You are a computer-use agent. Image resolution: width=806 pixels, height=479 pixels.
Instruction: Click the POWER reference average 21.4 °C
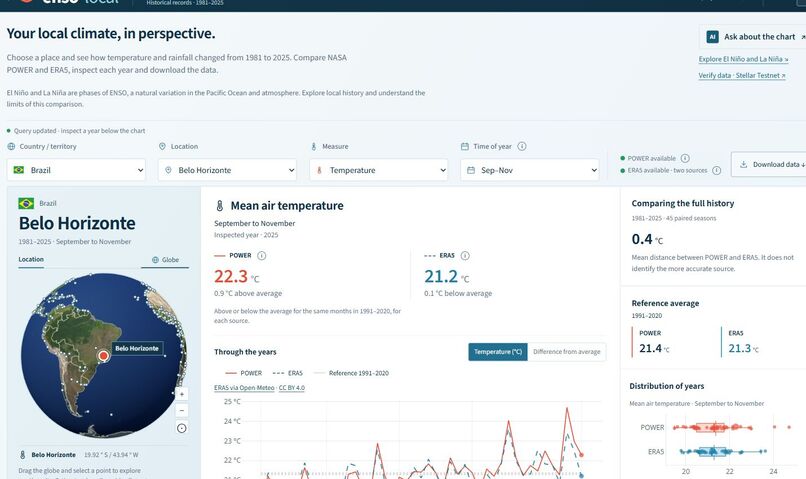(x=654, y=348)
